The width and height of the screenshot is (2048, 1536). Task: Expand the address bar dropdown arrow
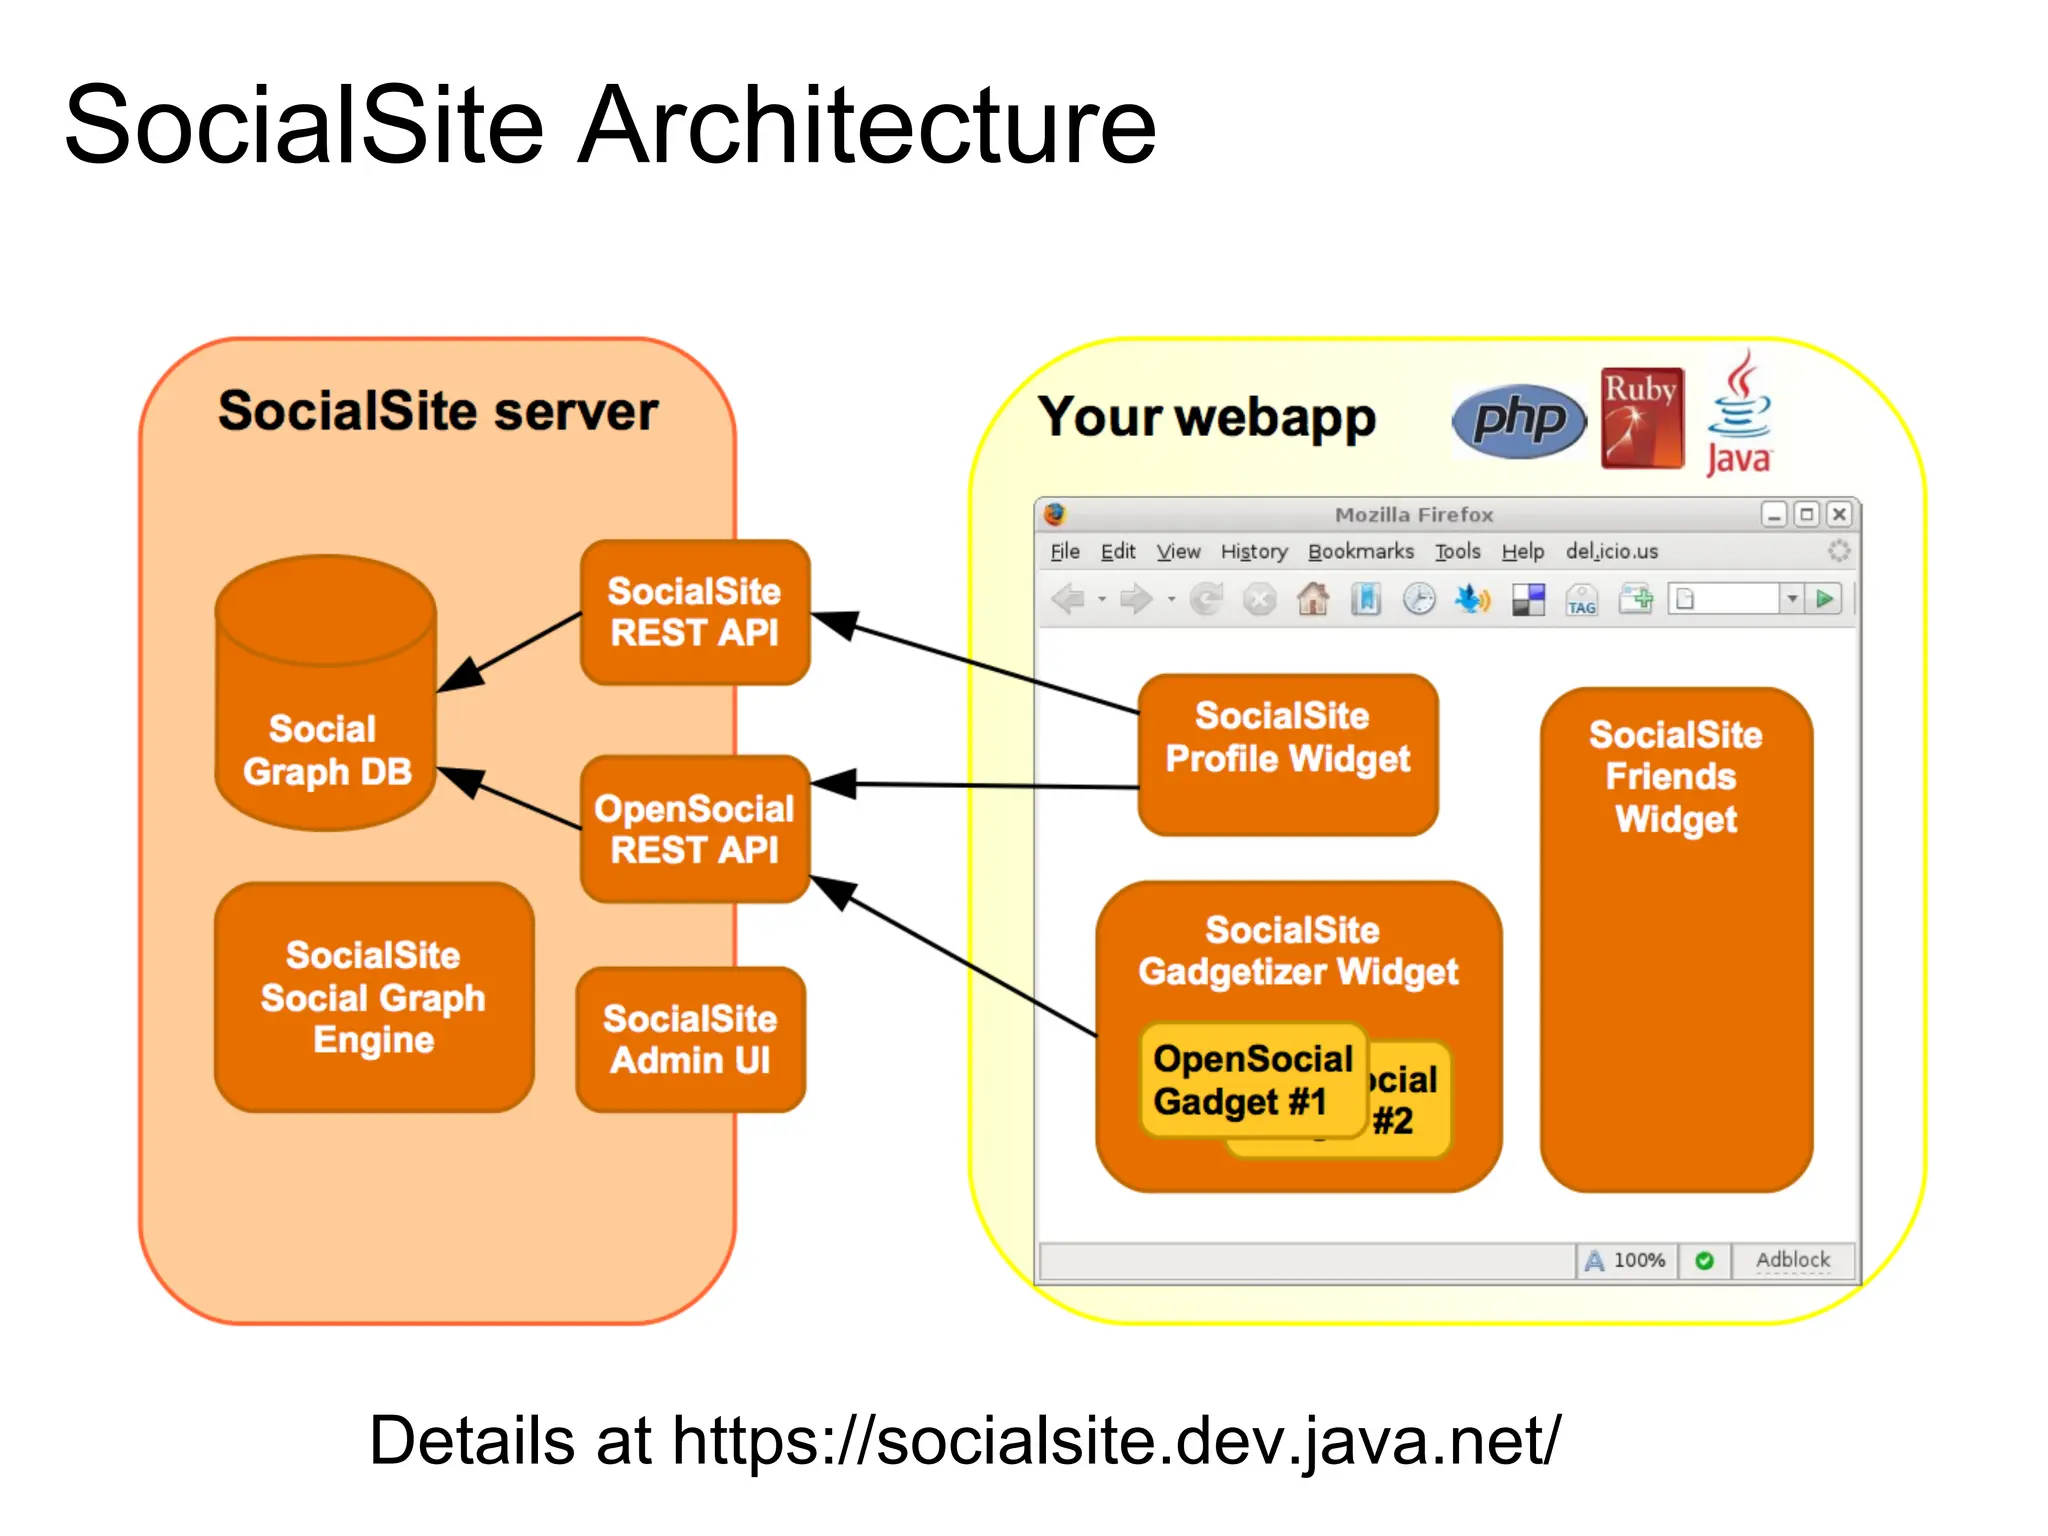coord(1792,599)
